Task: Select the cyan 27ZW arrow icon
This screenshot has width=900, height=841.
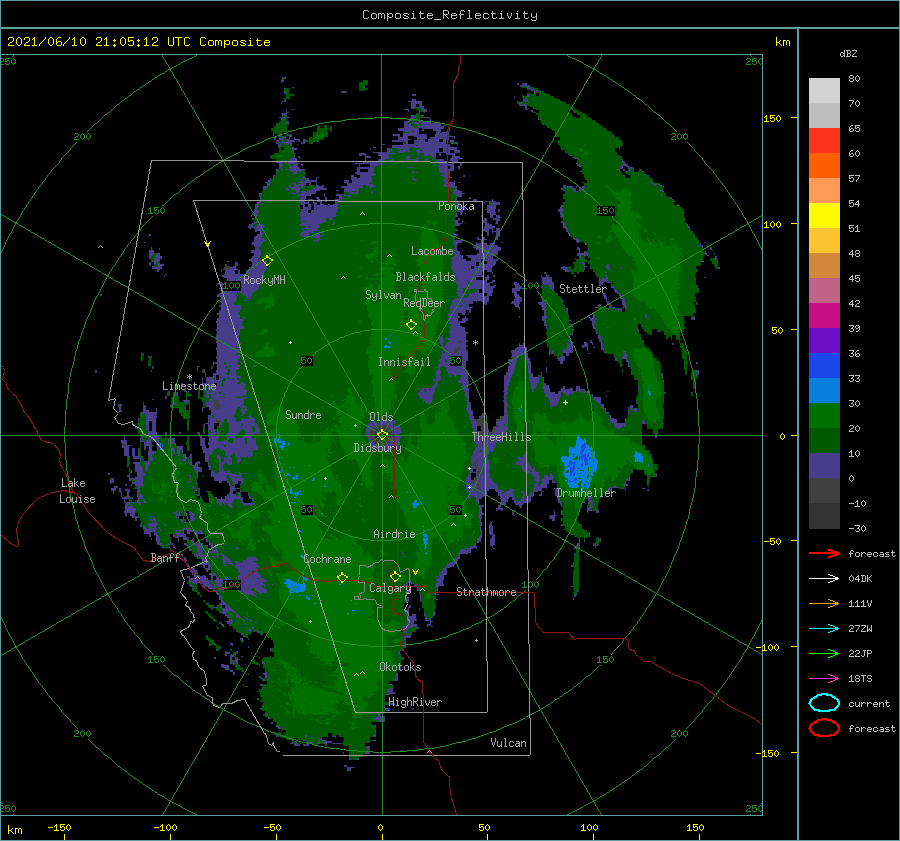Action: coord(824,629)
